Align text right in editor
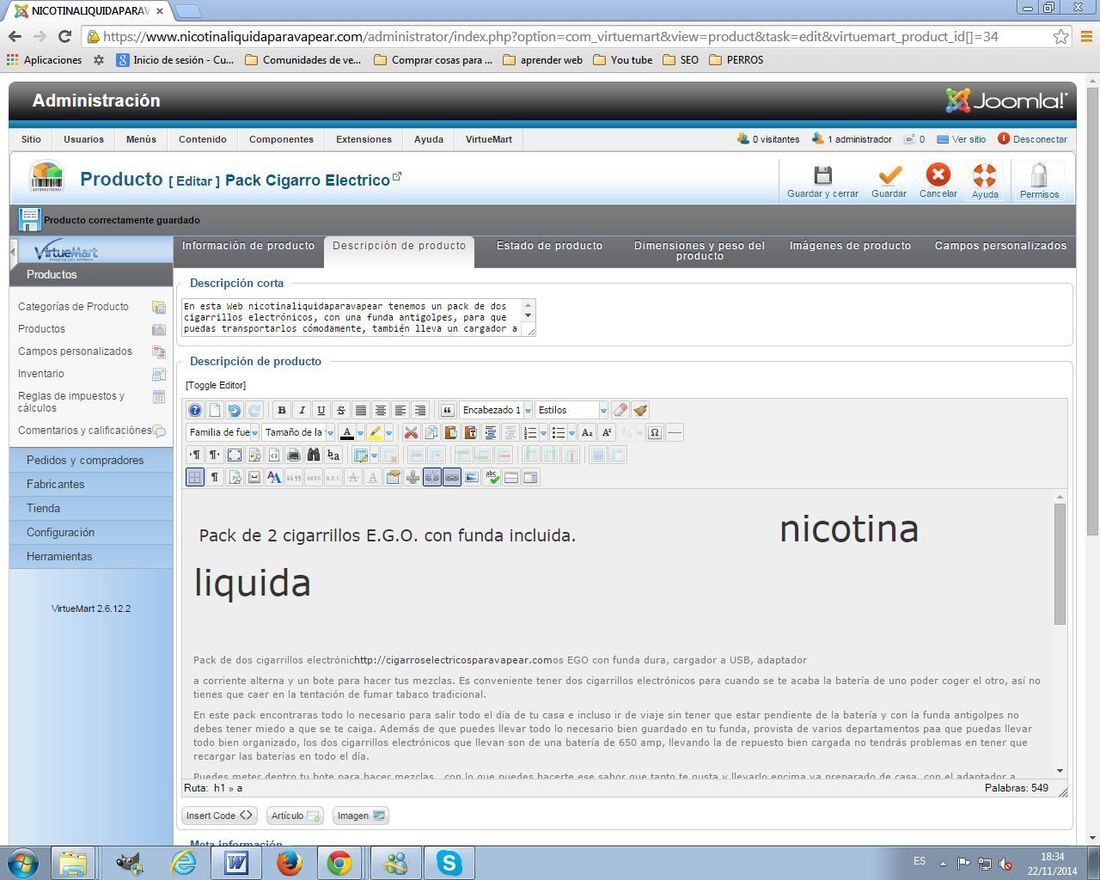The image size is (1100, 880). point(420,410)
